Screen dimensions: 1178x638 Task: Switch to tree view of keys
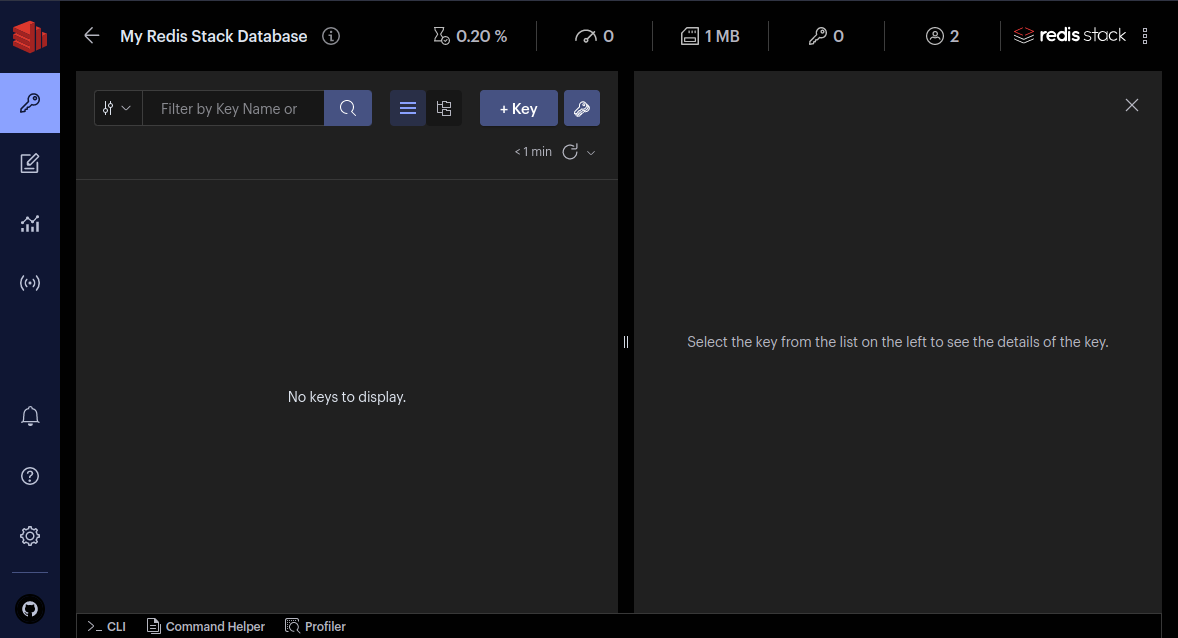[444, 108]
